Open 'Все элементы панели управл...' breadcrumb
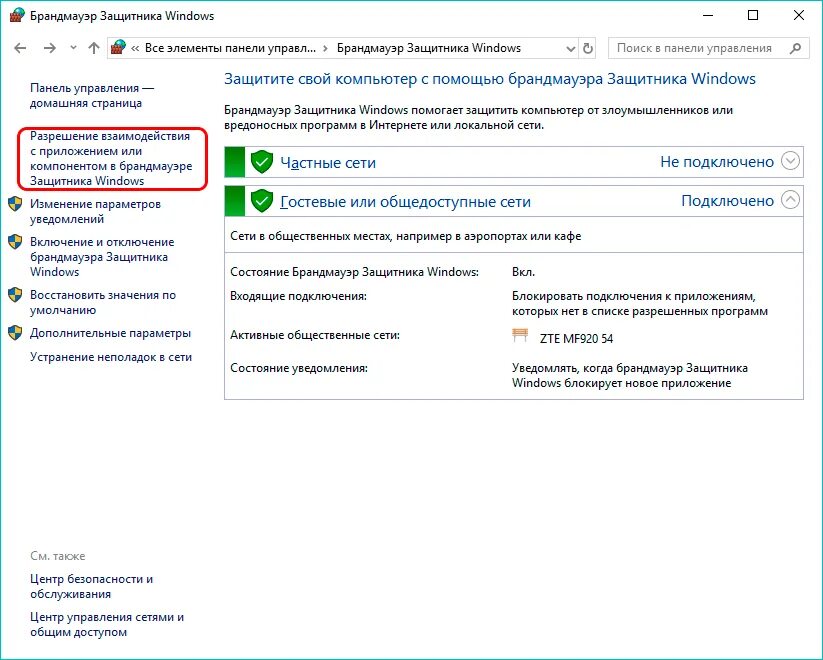Screen dimensions: 823x660 tap(230, 48)
